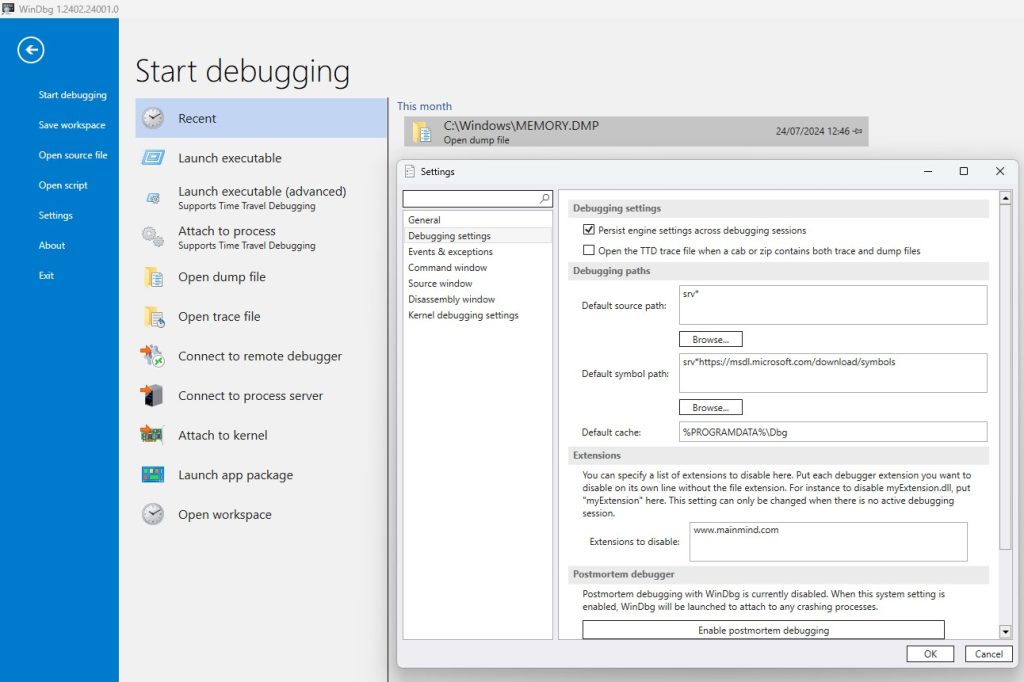Open Disassembly window settings category
Viewport: 1024px width, 682px height.
tap(477, 299)
